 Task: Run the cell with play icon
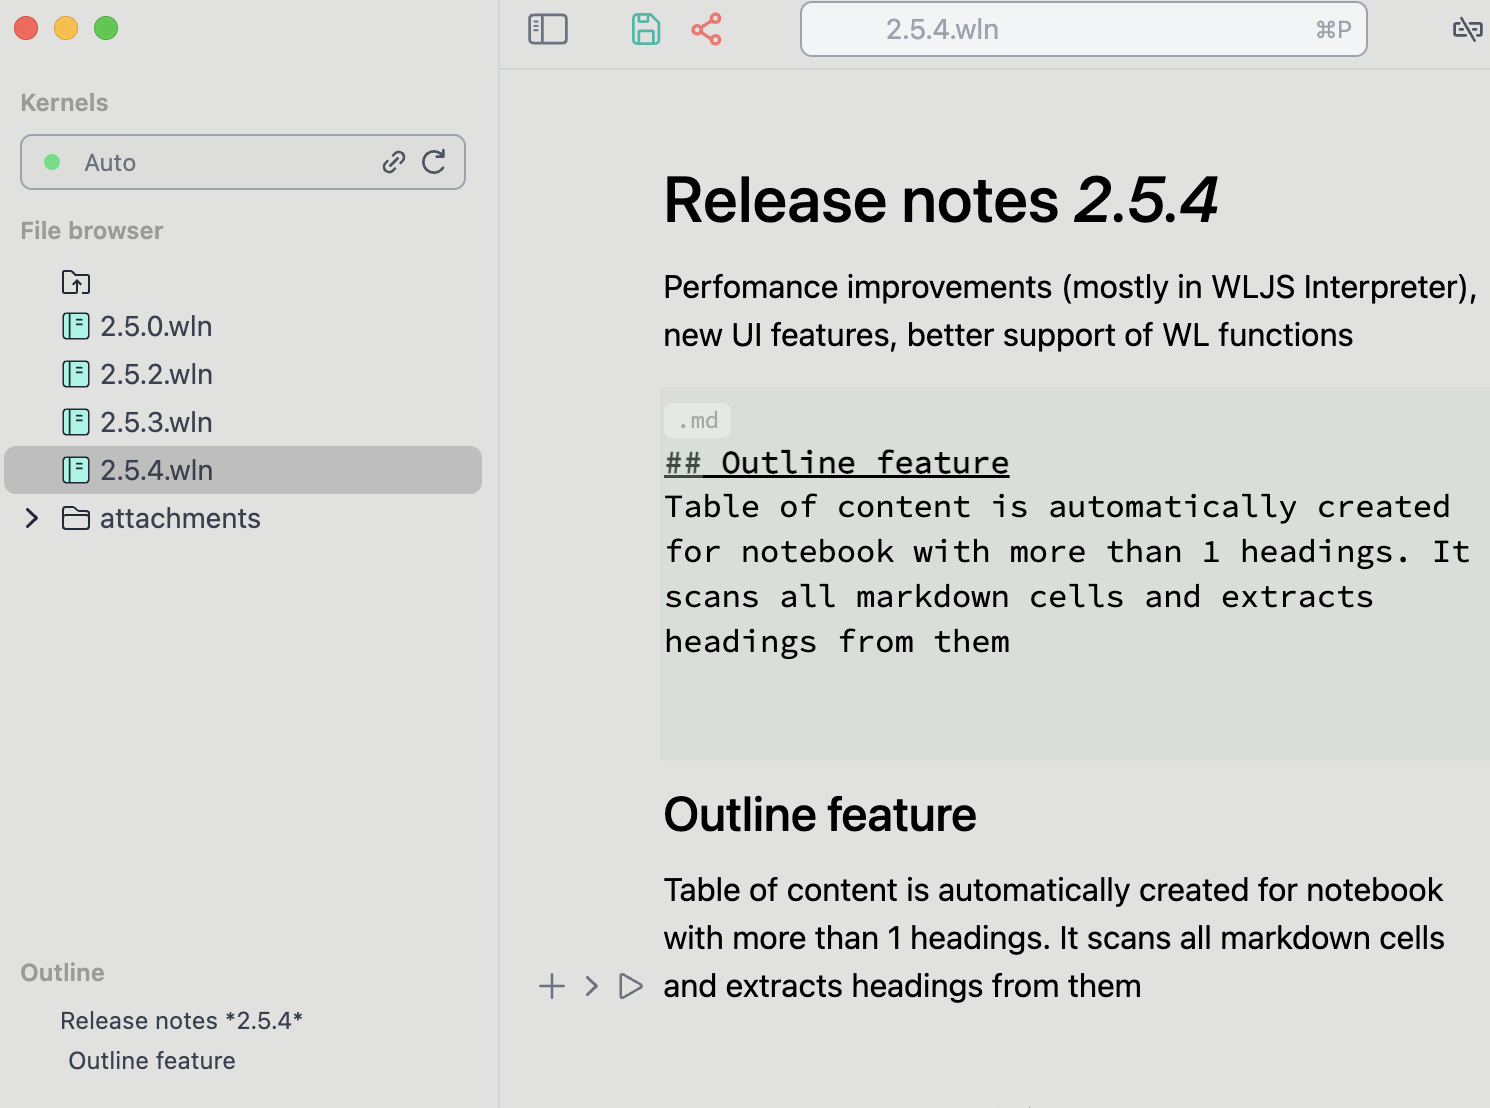tap(630, 986)
